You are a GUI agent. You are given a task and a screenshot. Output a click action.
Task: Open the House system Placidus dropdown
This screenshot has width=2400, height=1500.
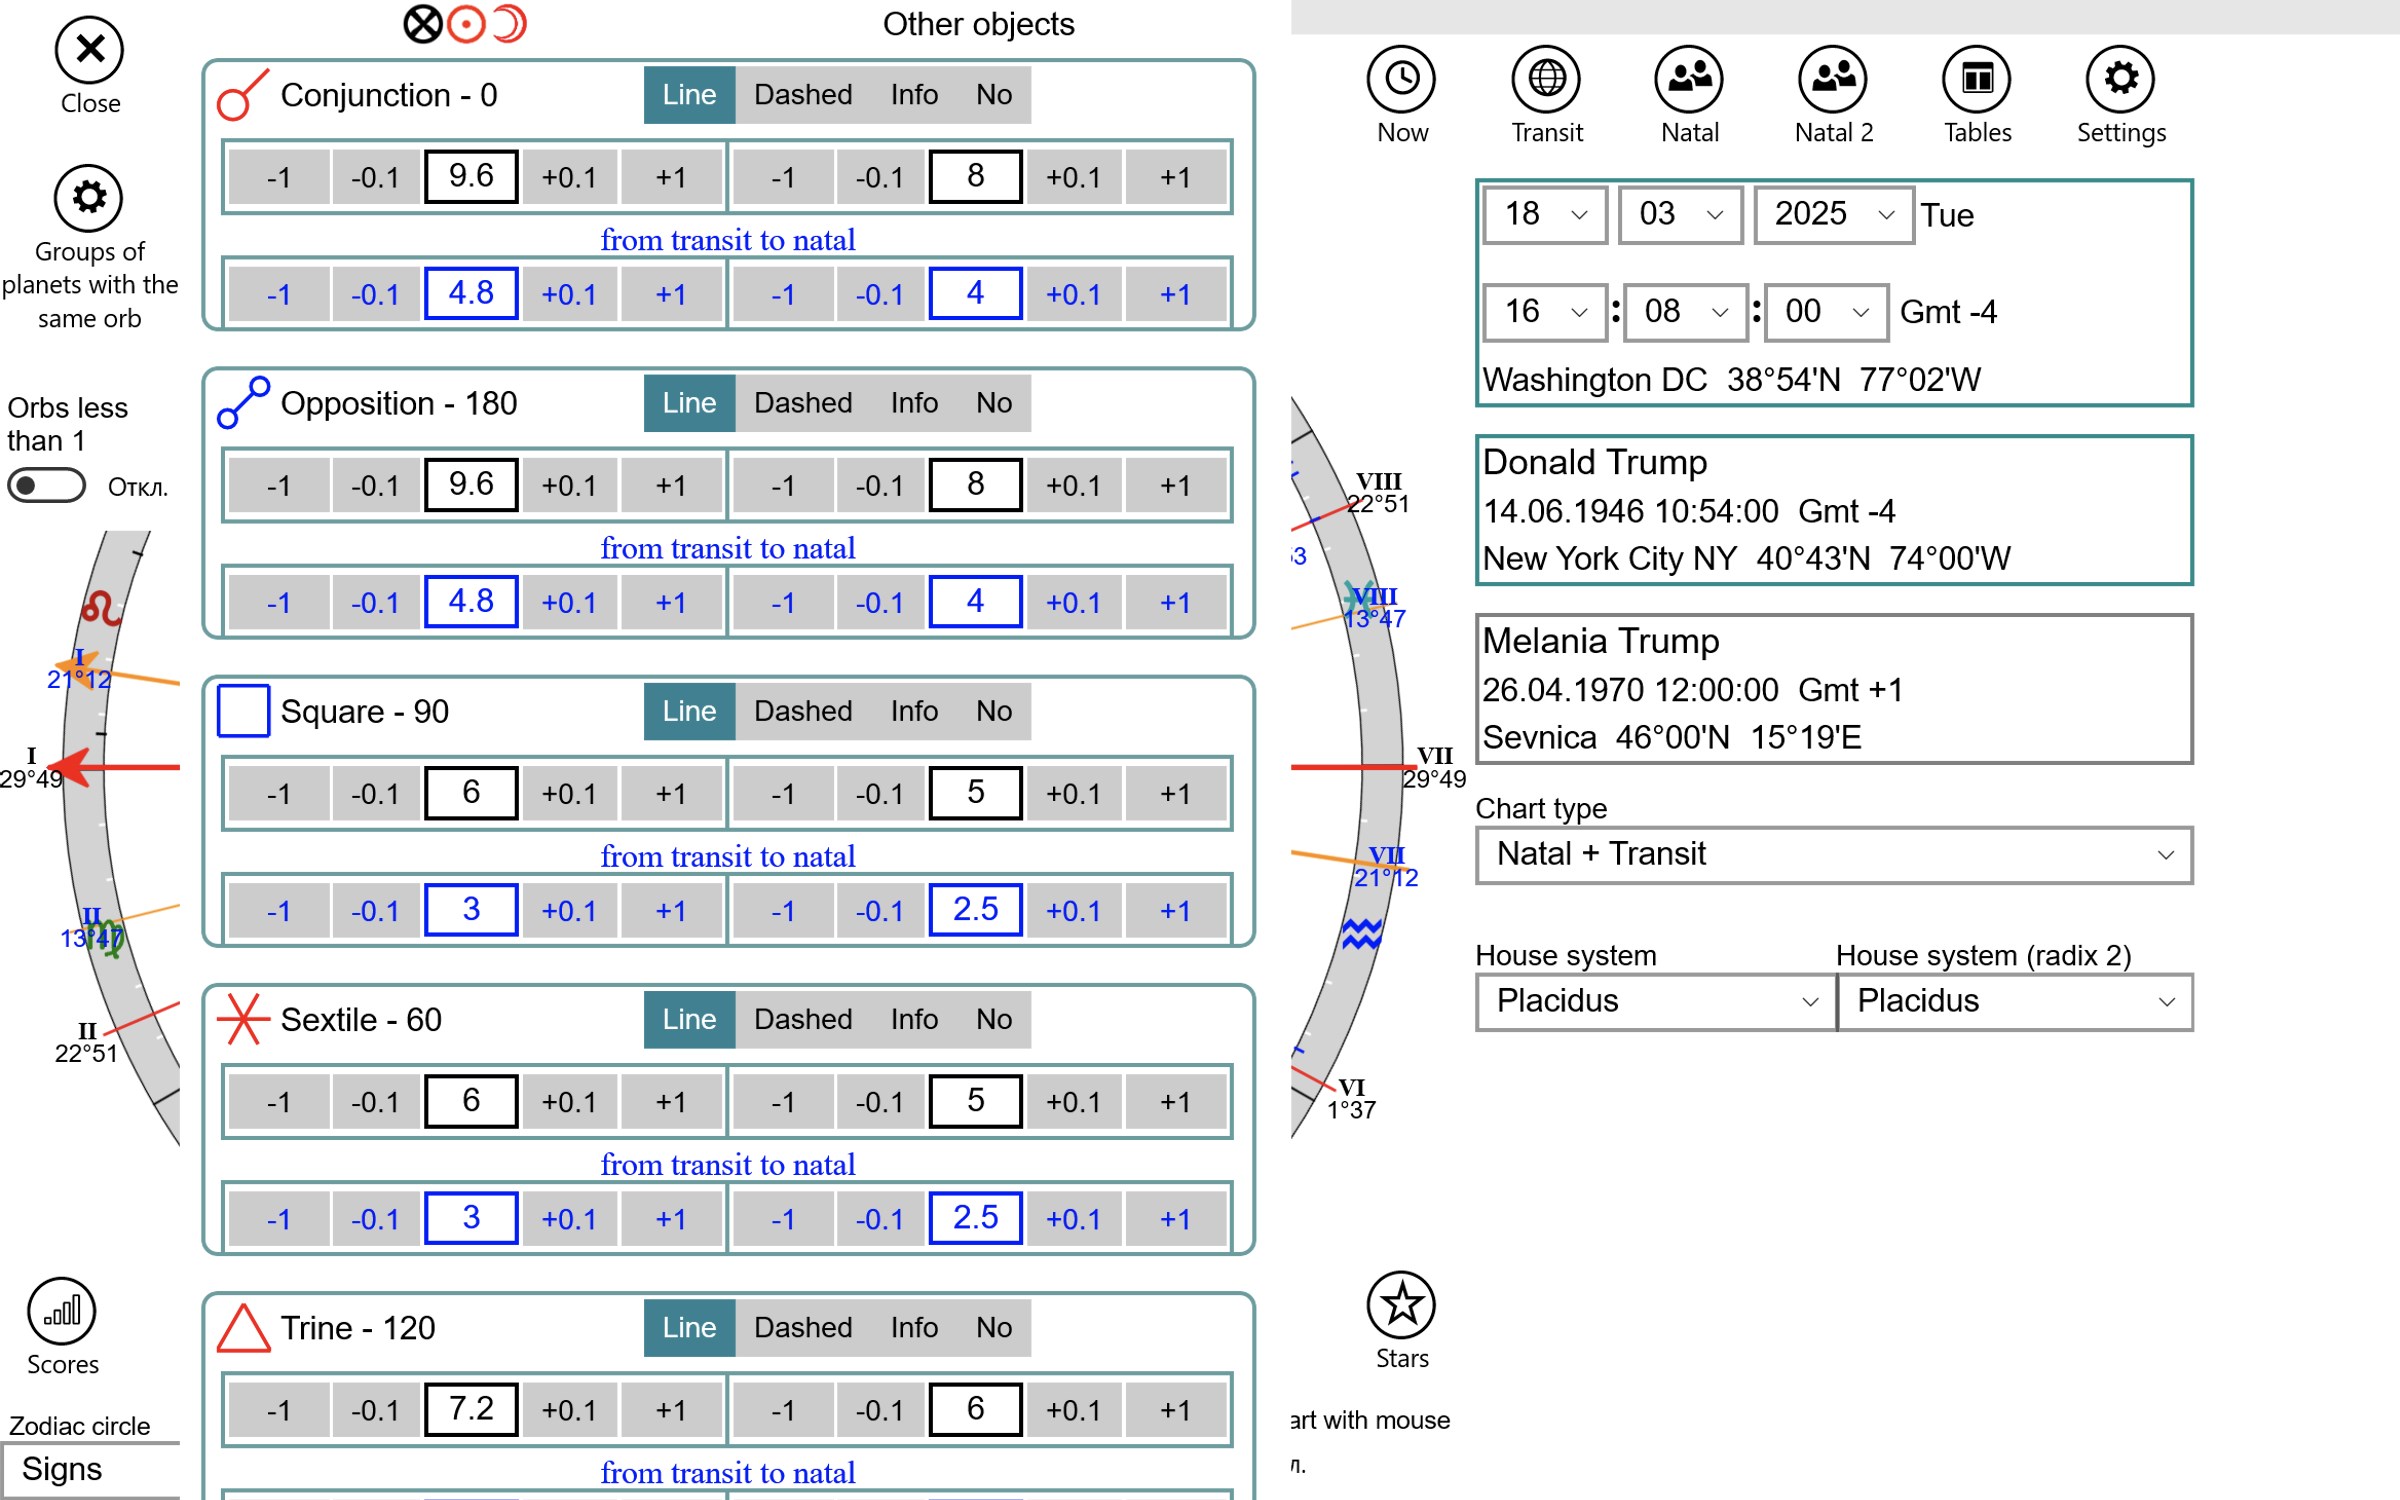point(1654,1001)
